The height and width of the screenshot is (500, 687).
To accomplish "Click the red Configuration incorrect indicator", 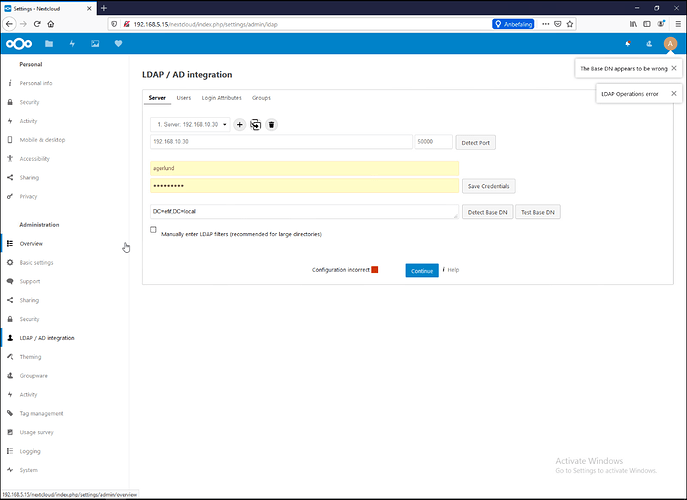I will (375, 270).
